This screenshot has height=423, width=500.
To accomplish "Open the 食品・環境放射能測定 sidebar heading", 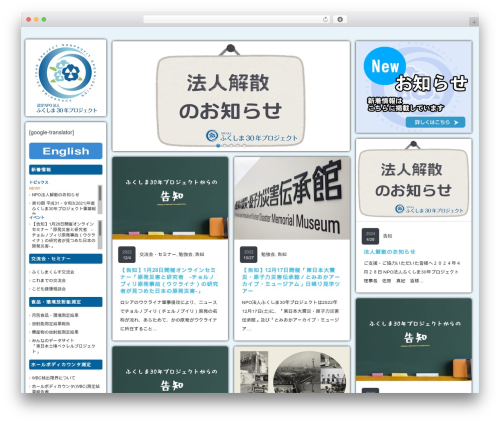I will [66, 302].
